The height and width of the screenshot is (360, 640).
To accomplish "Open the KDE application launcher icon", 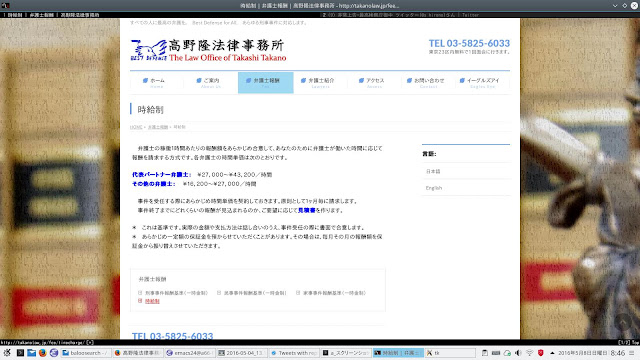I will point(7,353).
